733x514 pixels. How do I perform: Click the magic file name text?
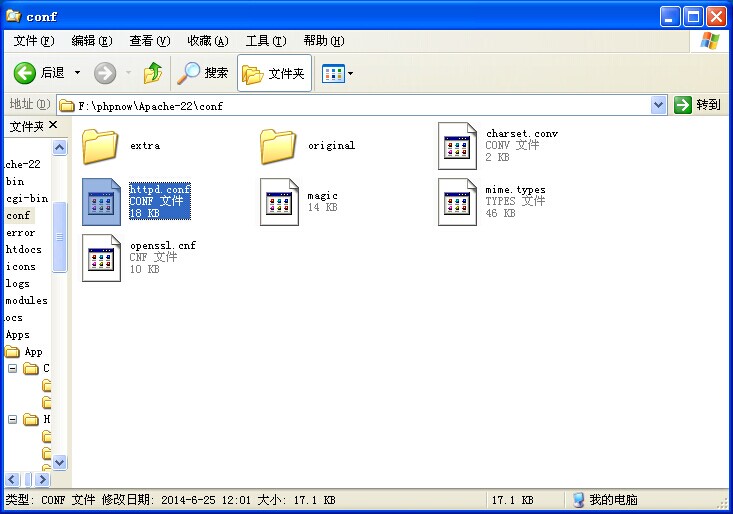(x=322, y=195)
